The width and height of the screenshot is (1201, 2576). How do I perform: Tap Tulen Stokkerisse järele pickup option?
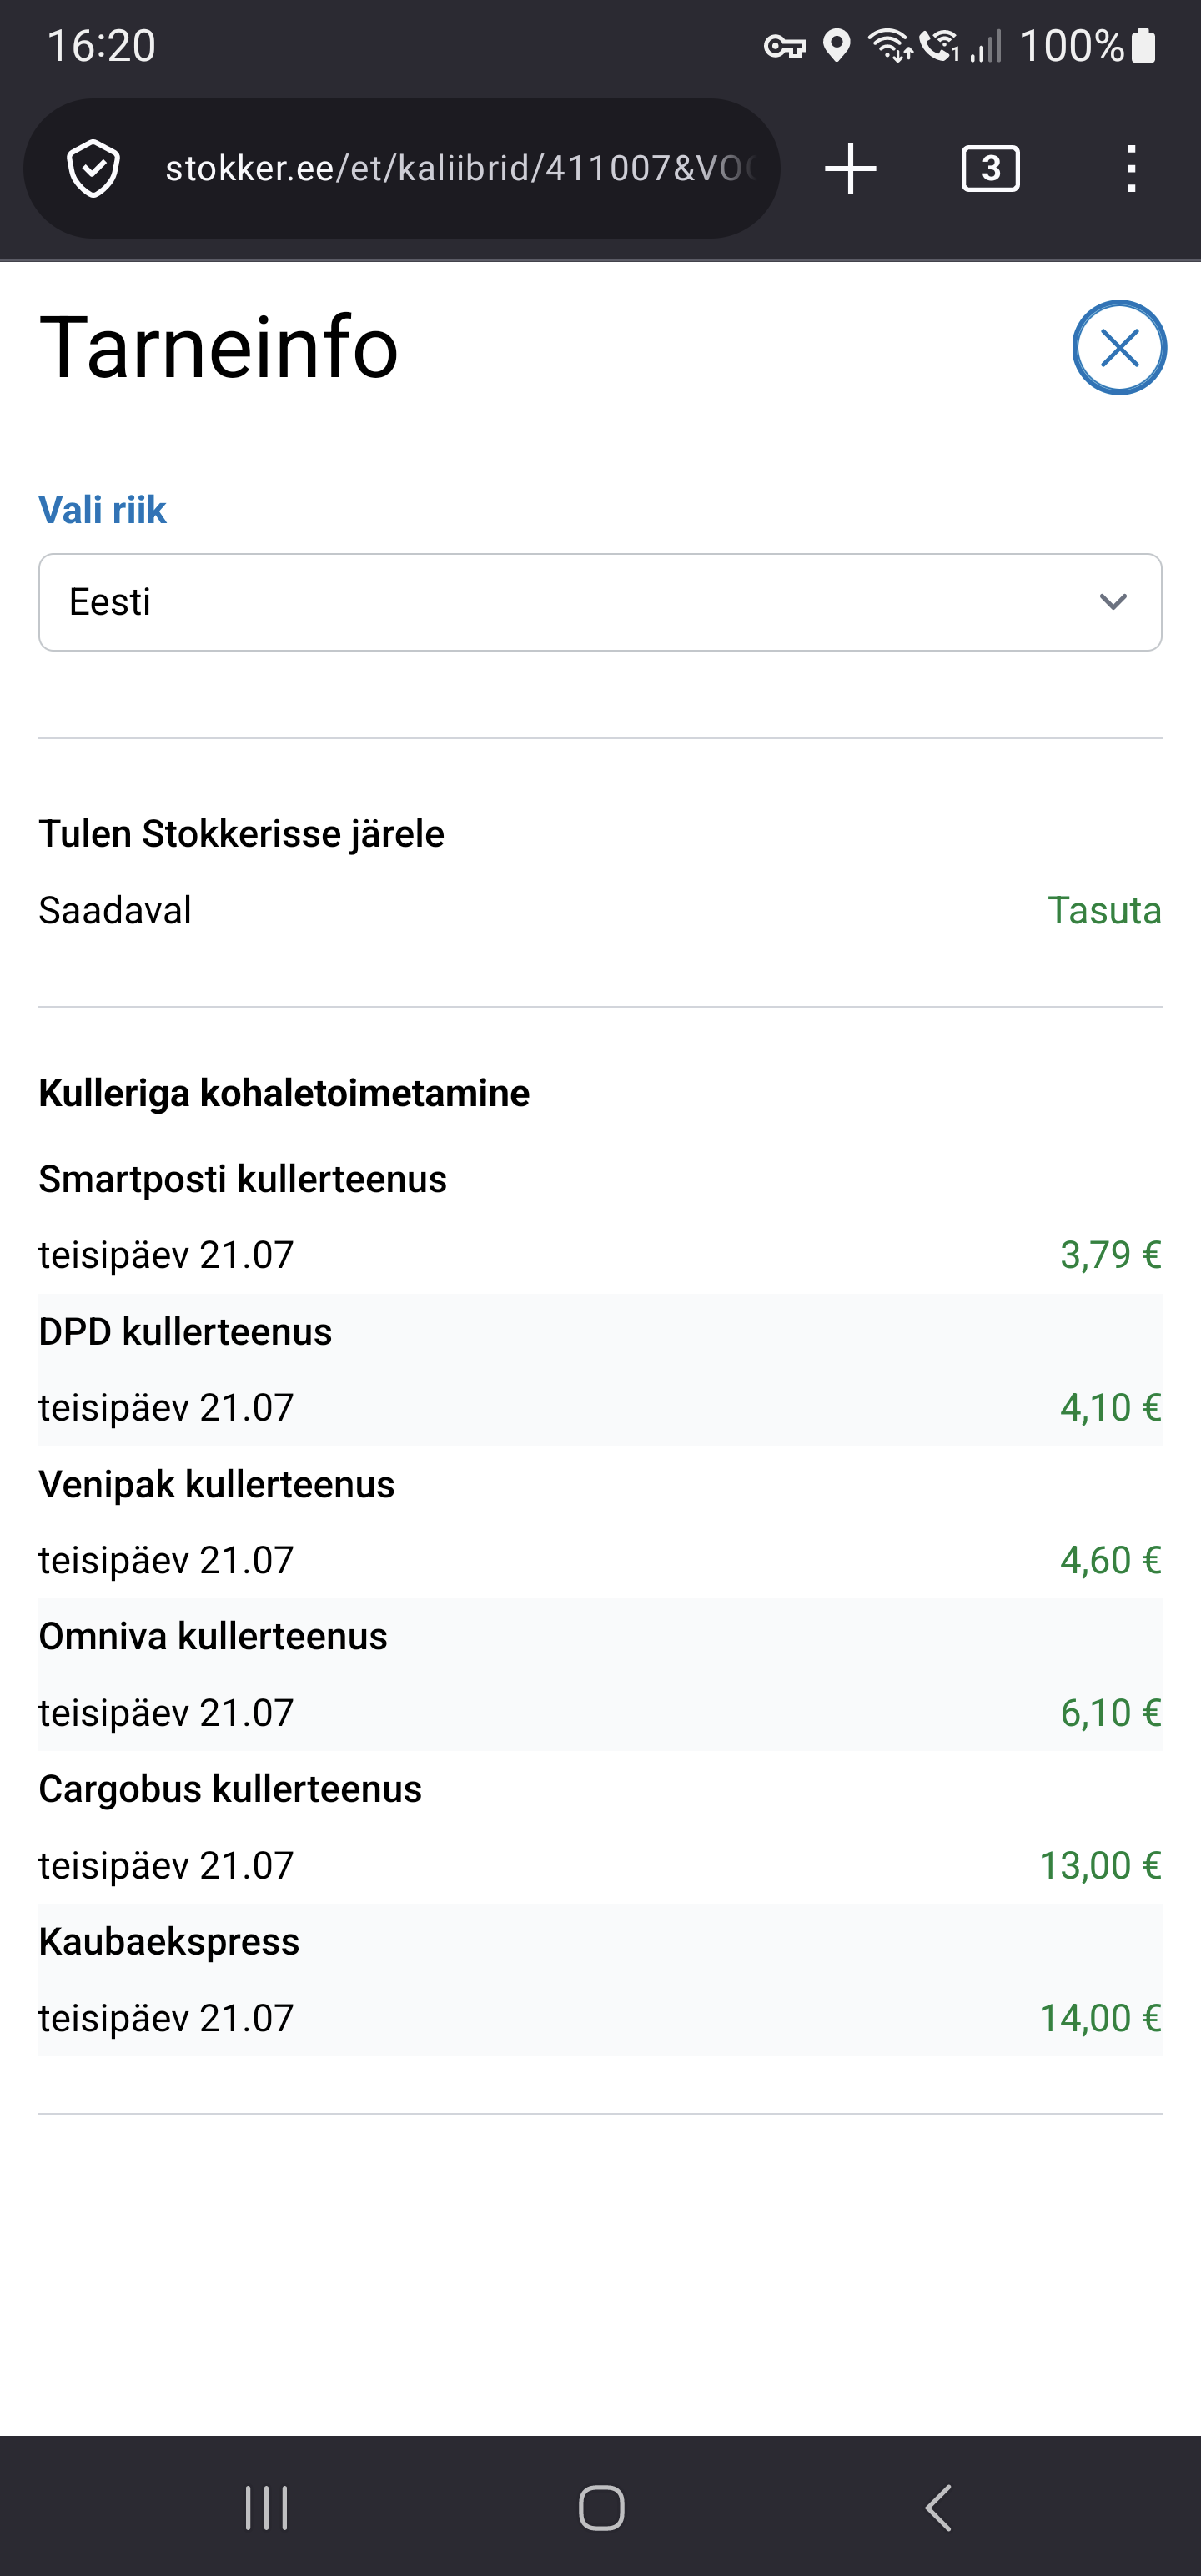tap(241, 834)
